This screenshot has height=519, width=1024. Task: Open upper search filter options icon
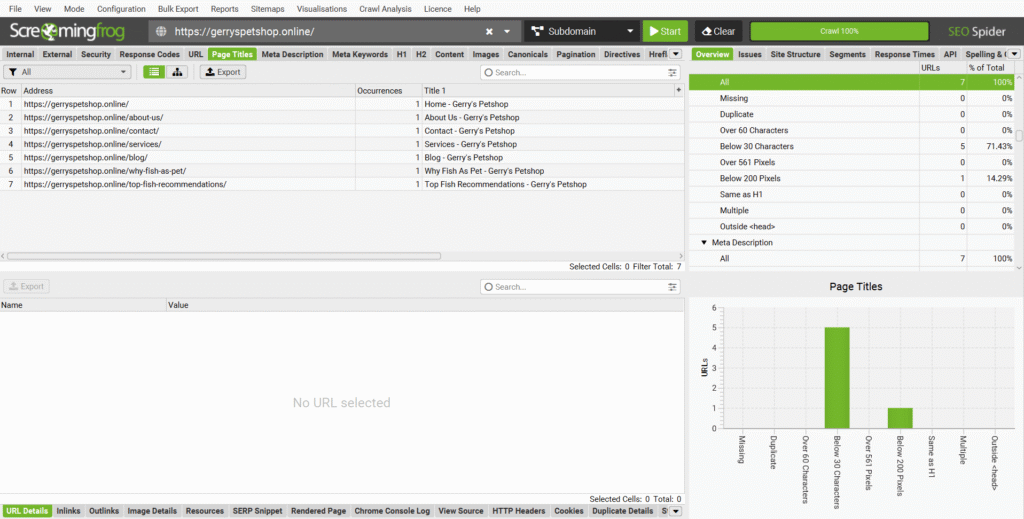pyautogui.click(x=673, y=72)
